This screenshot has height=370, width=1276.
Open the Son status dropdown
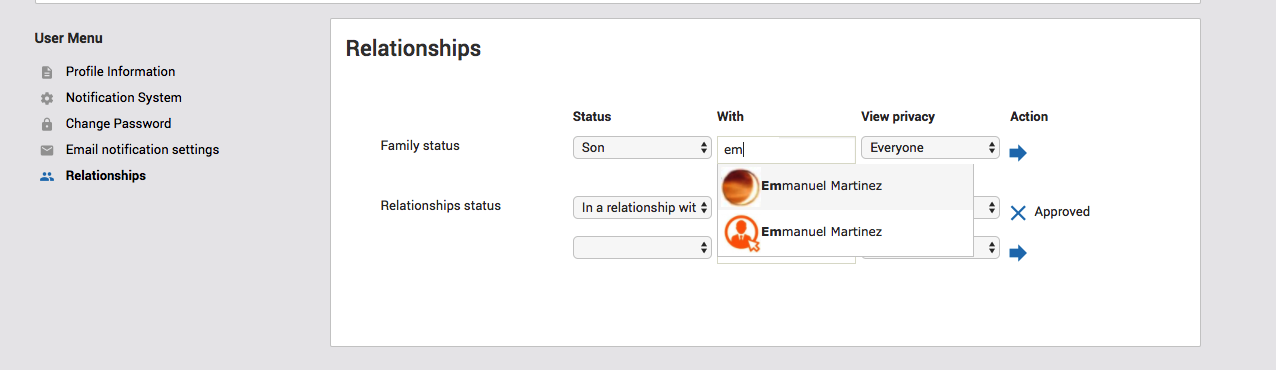[642, 148]
